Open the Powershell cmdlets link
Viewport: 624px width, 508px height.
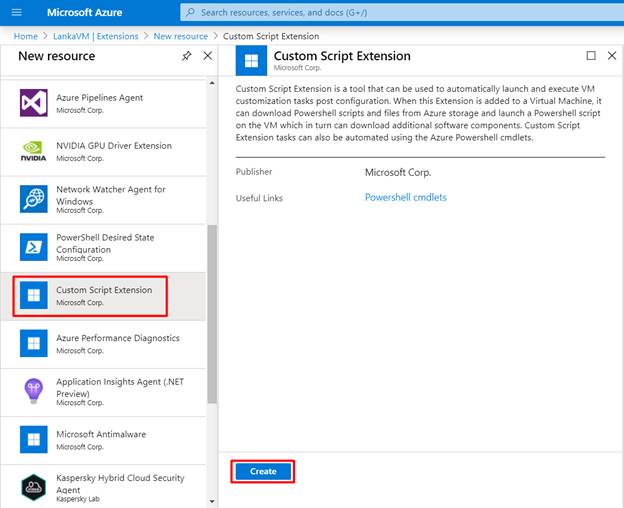406,198
